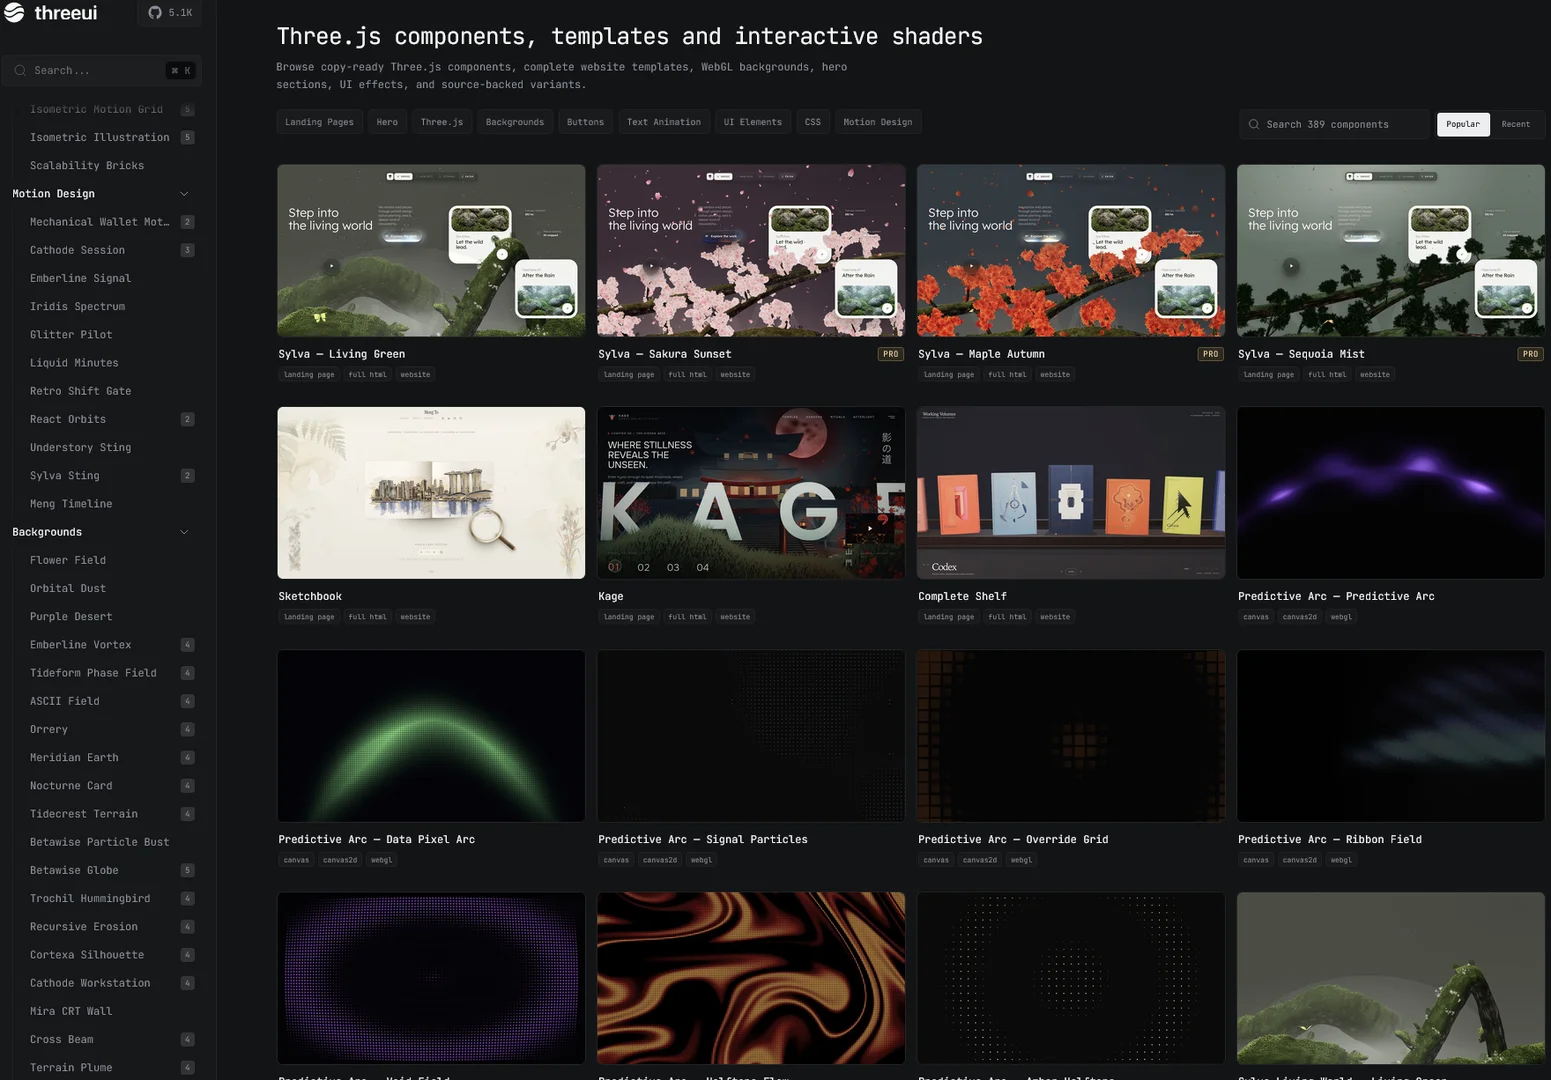1551x1080 pixels.
Task: Click the sidebar search magnifier icon
Action: click(x=20, y=70)
